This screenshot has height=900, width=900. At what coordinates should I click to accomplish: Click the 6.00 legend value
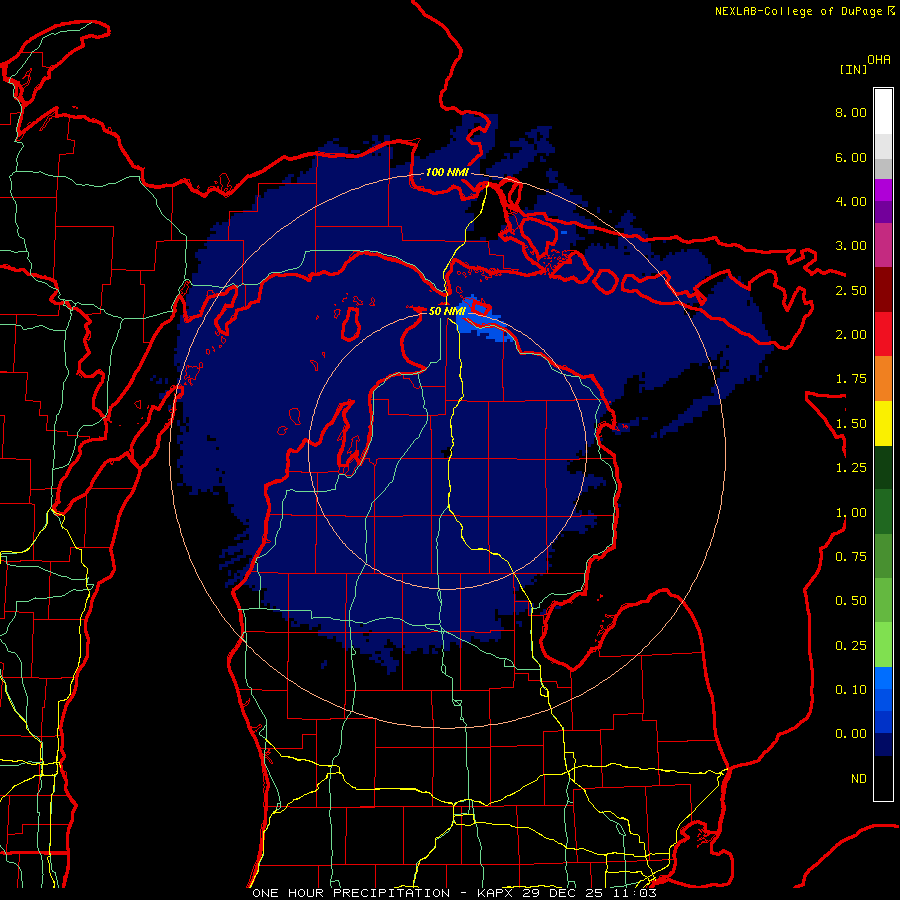(851, 157)
